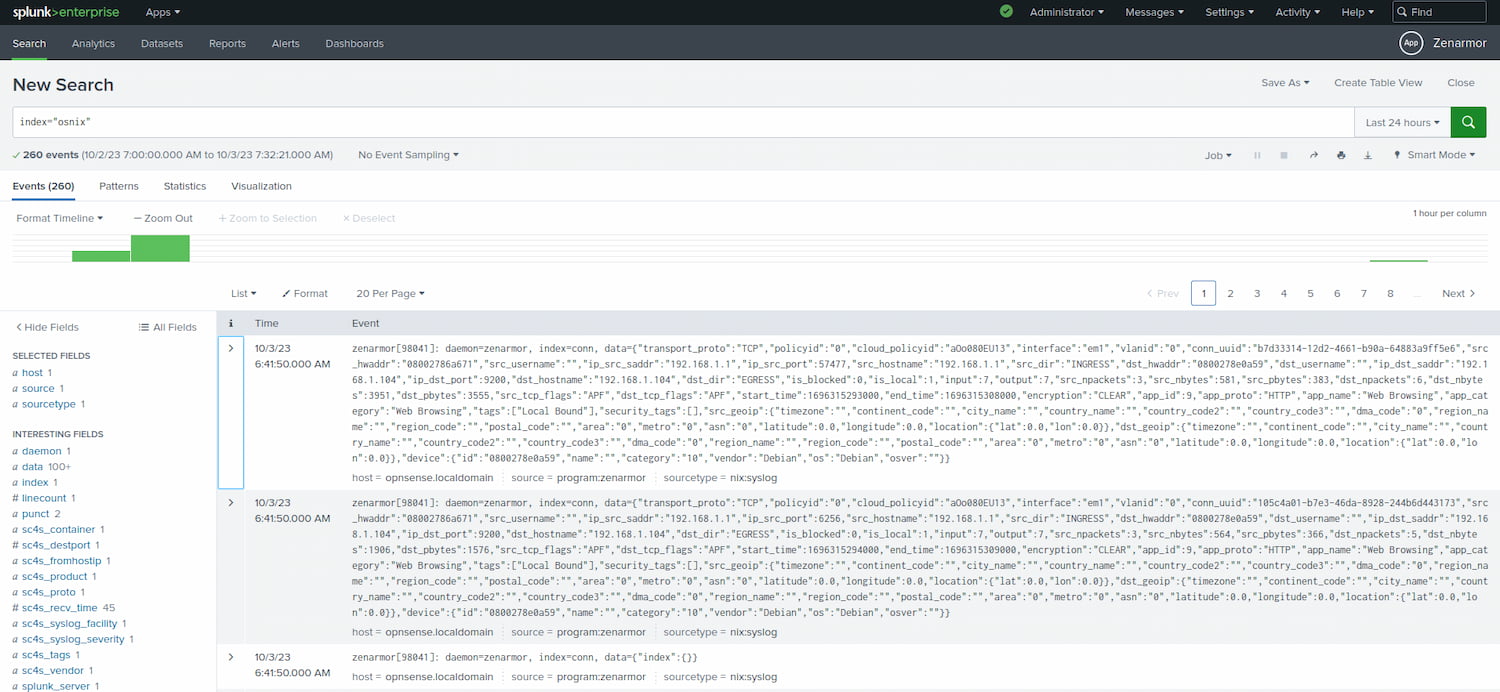Open the 20 Per Page dropdown
This screenshot has width=1500, height=692.
click(x=390, y=294)
